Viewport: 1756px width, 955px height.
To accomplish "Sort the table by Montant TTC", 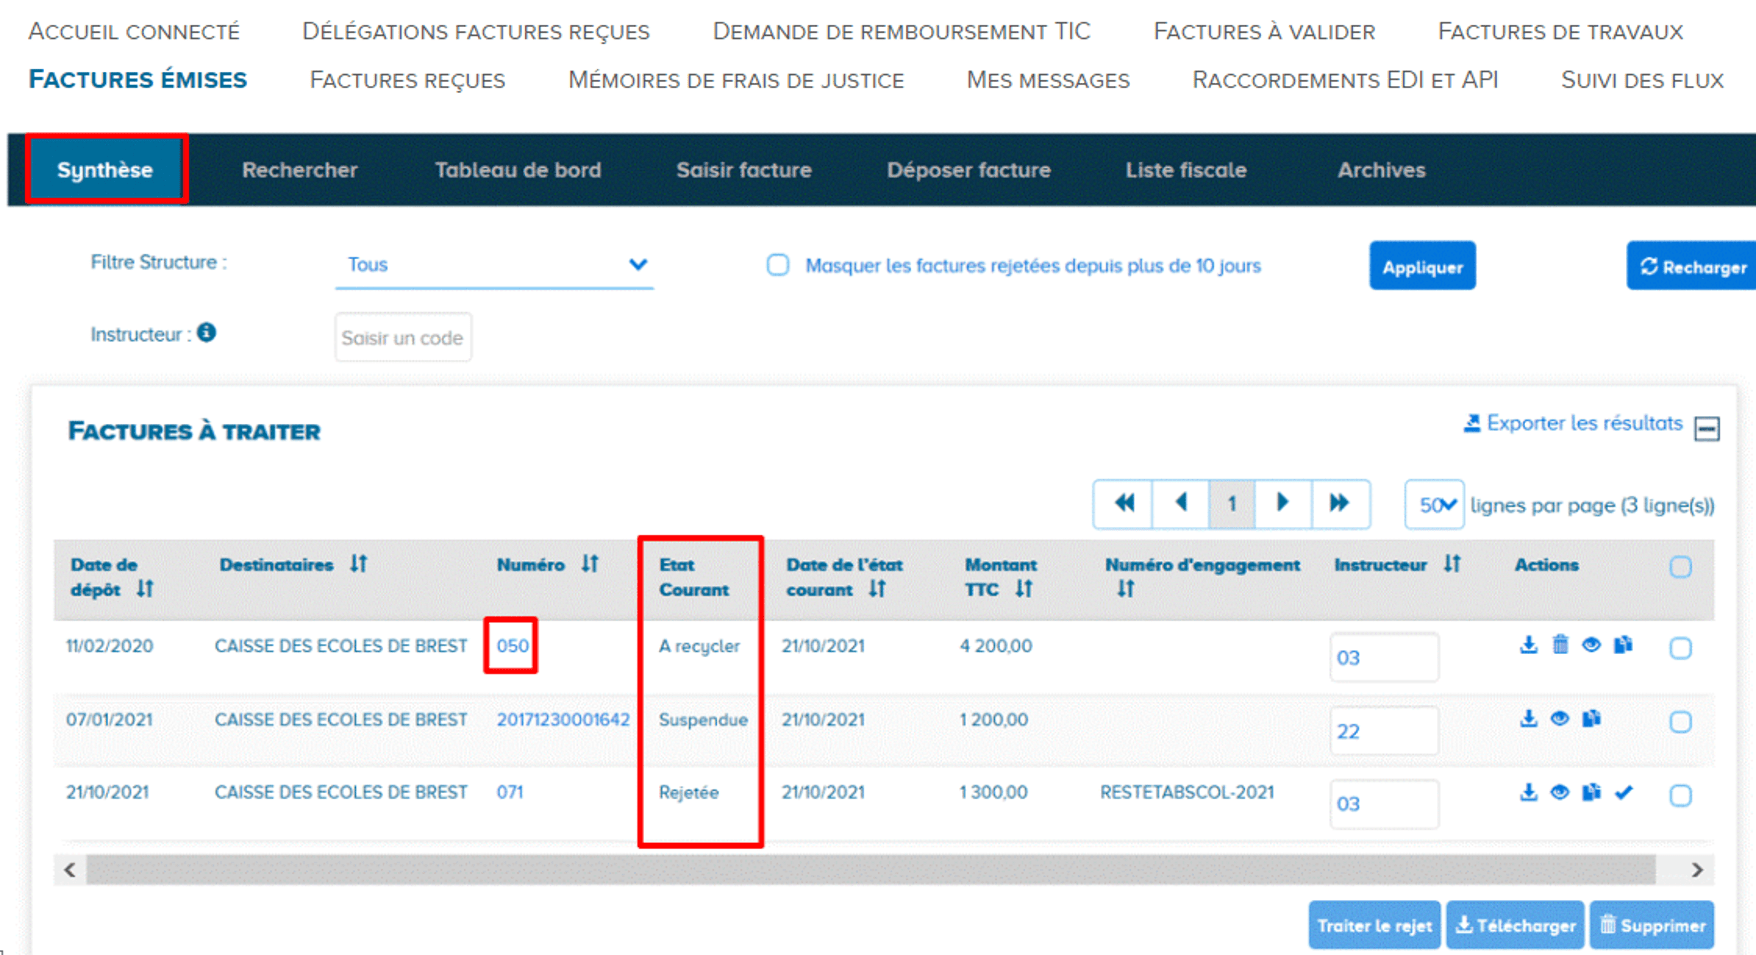I will click(x=1024, y=589).
